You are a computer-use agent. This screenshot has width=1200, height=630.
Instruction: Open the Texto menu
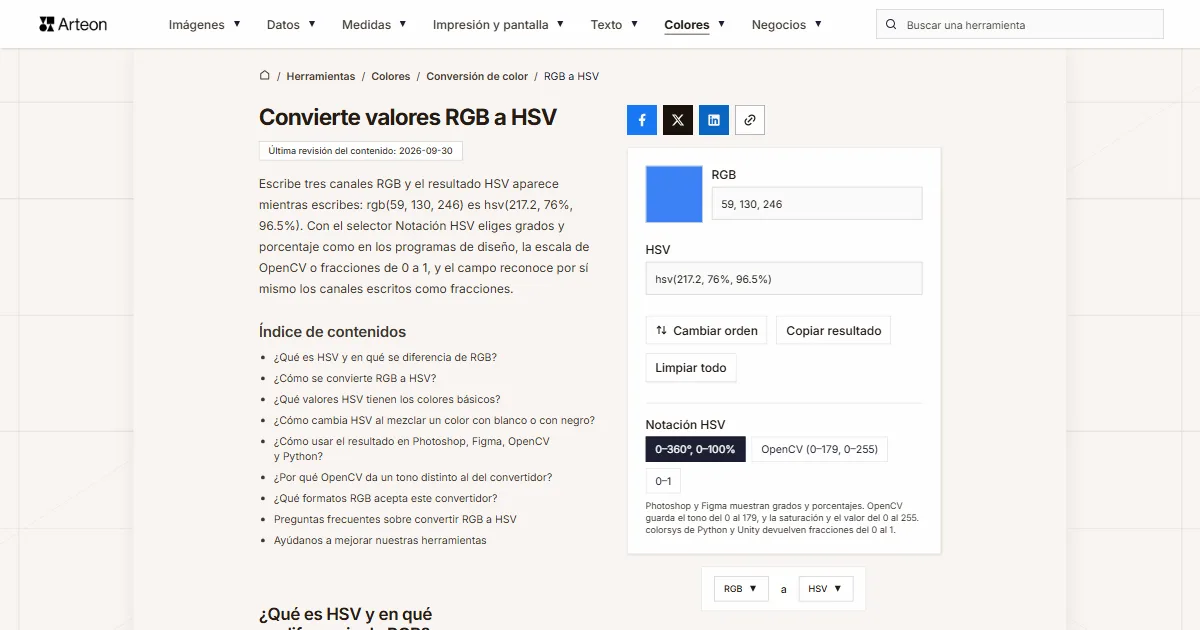[615, 24]
